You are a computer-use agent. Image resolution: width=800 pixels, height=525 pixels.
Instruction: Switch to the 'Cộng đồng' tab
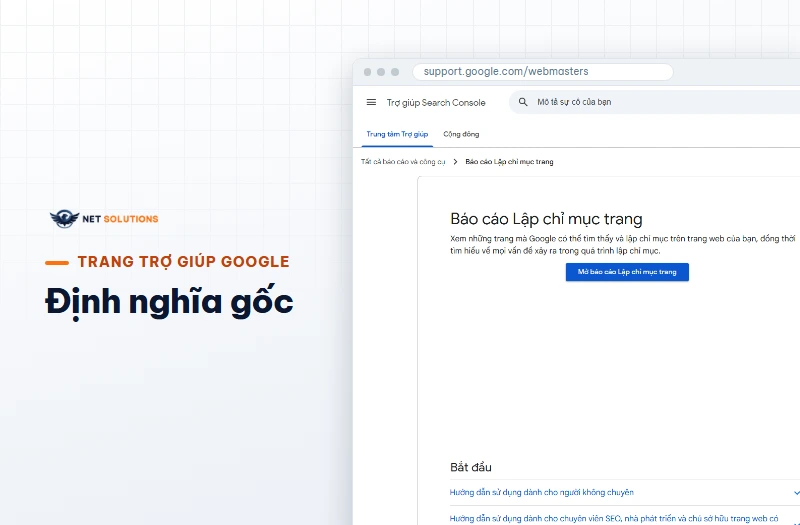click(x=461, y=134)
